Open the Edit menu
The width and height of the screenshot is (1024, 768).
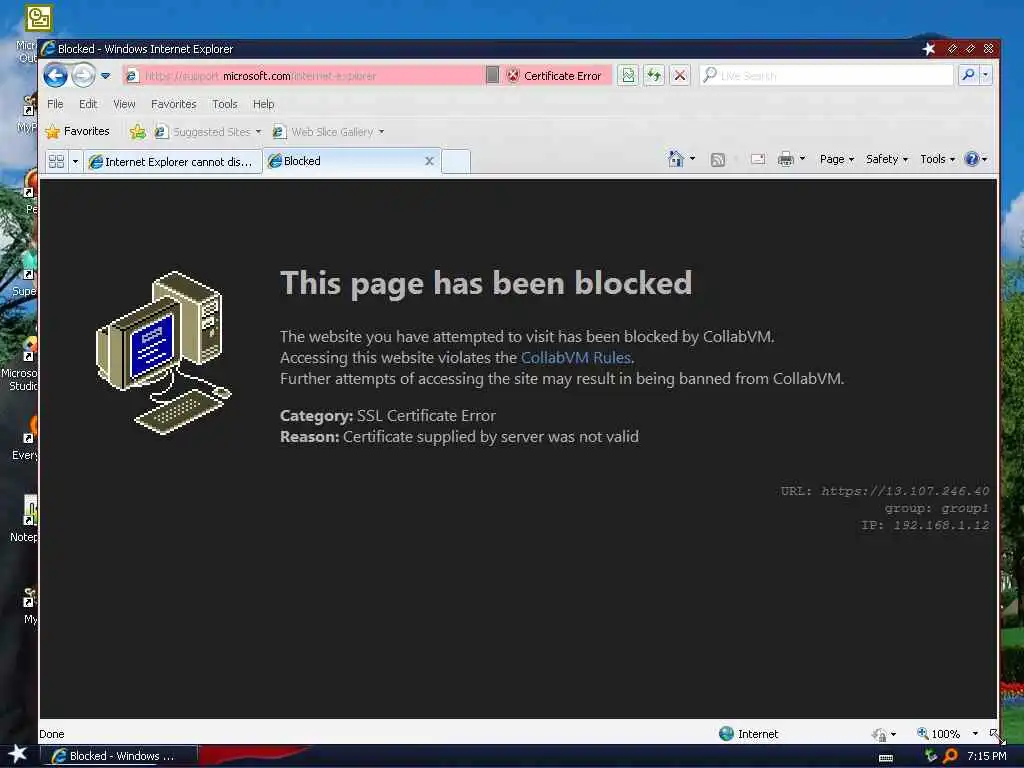[x=88, y=104]
